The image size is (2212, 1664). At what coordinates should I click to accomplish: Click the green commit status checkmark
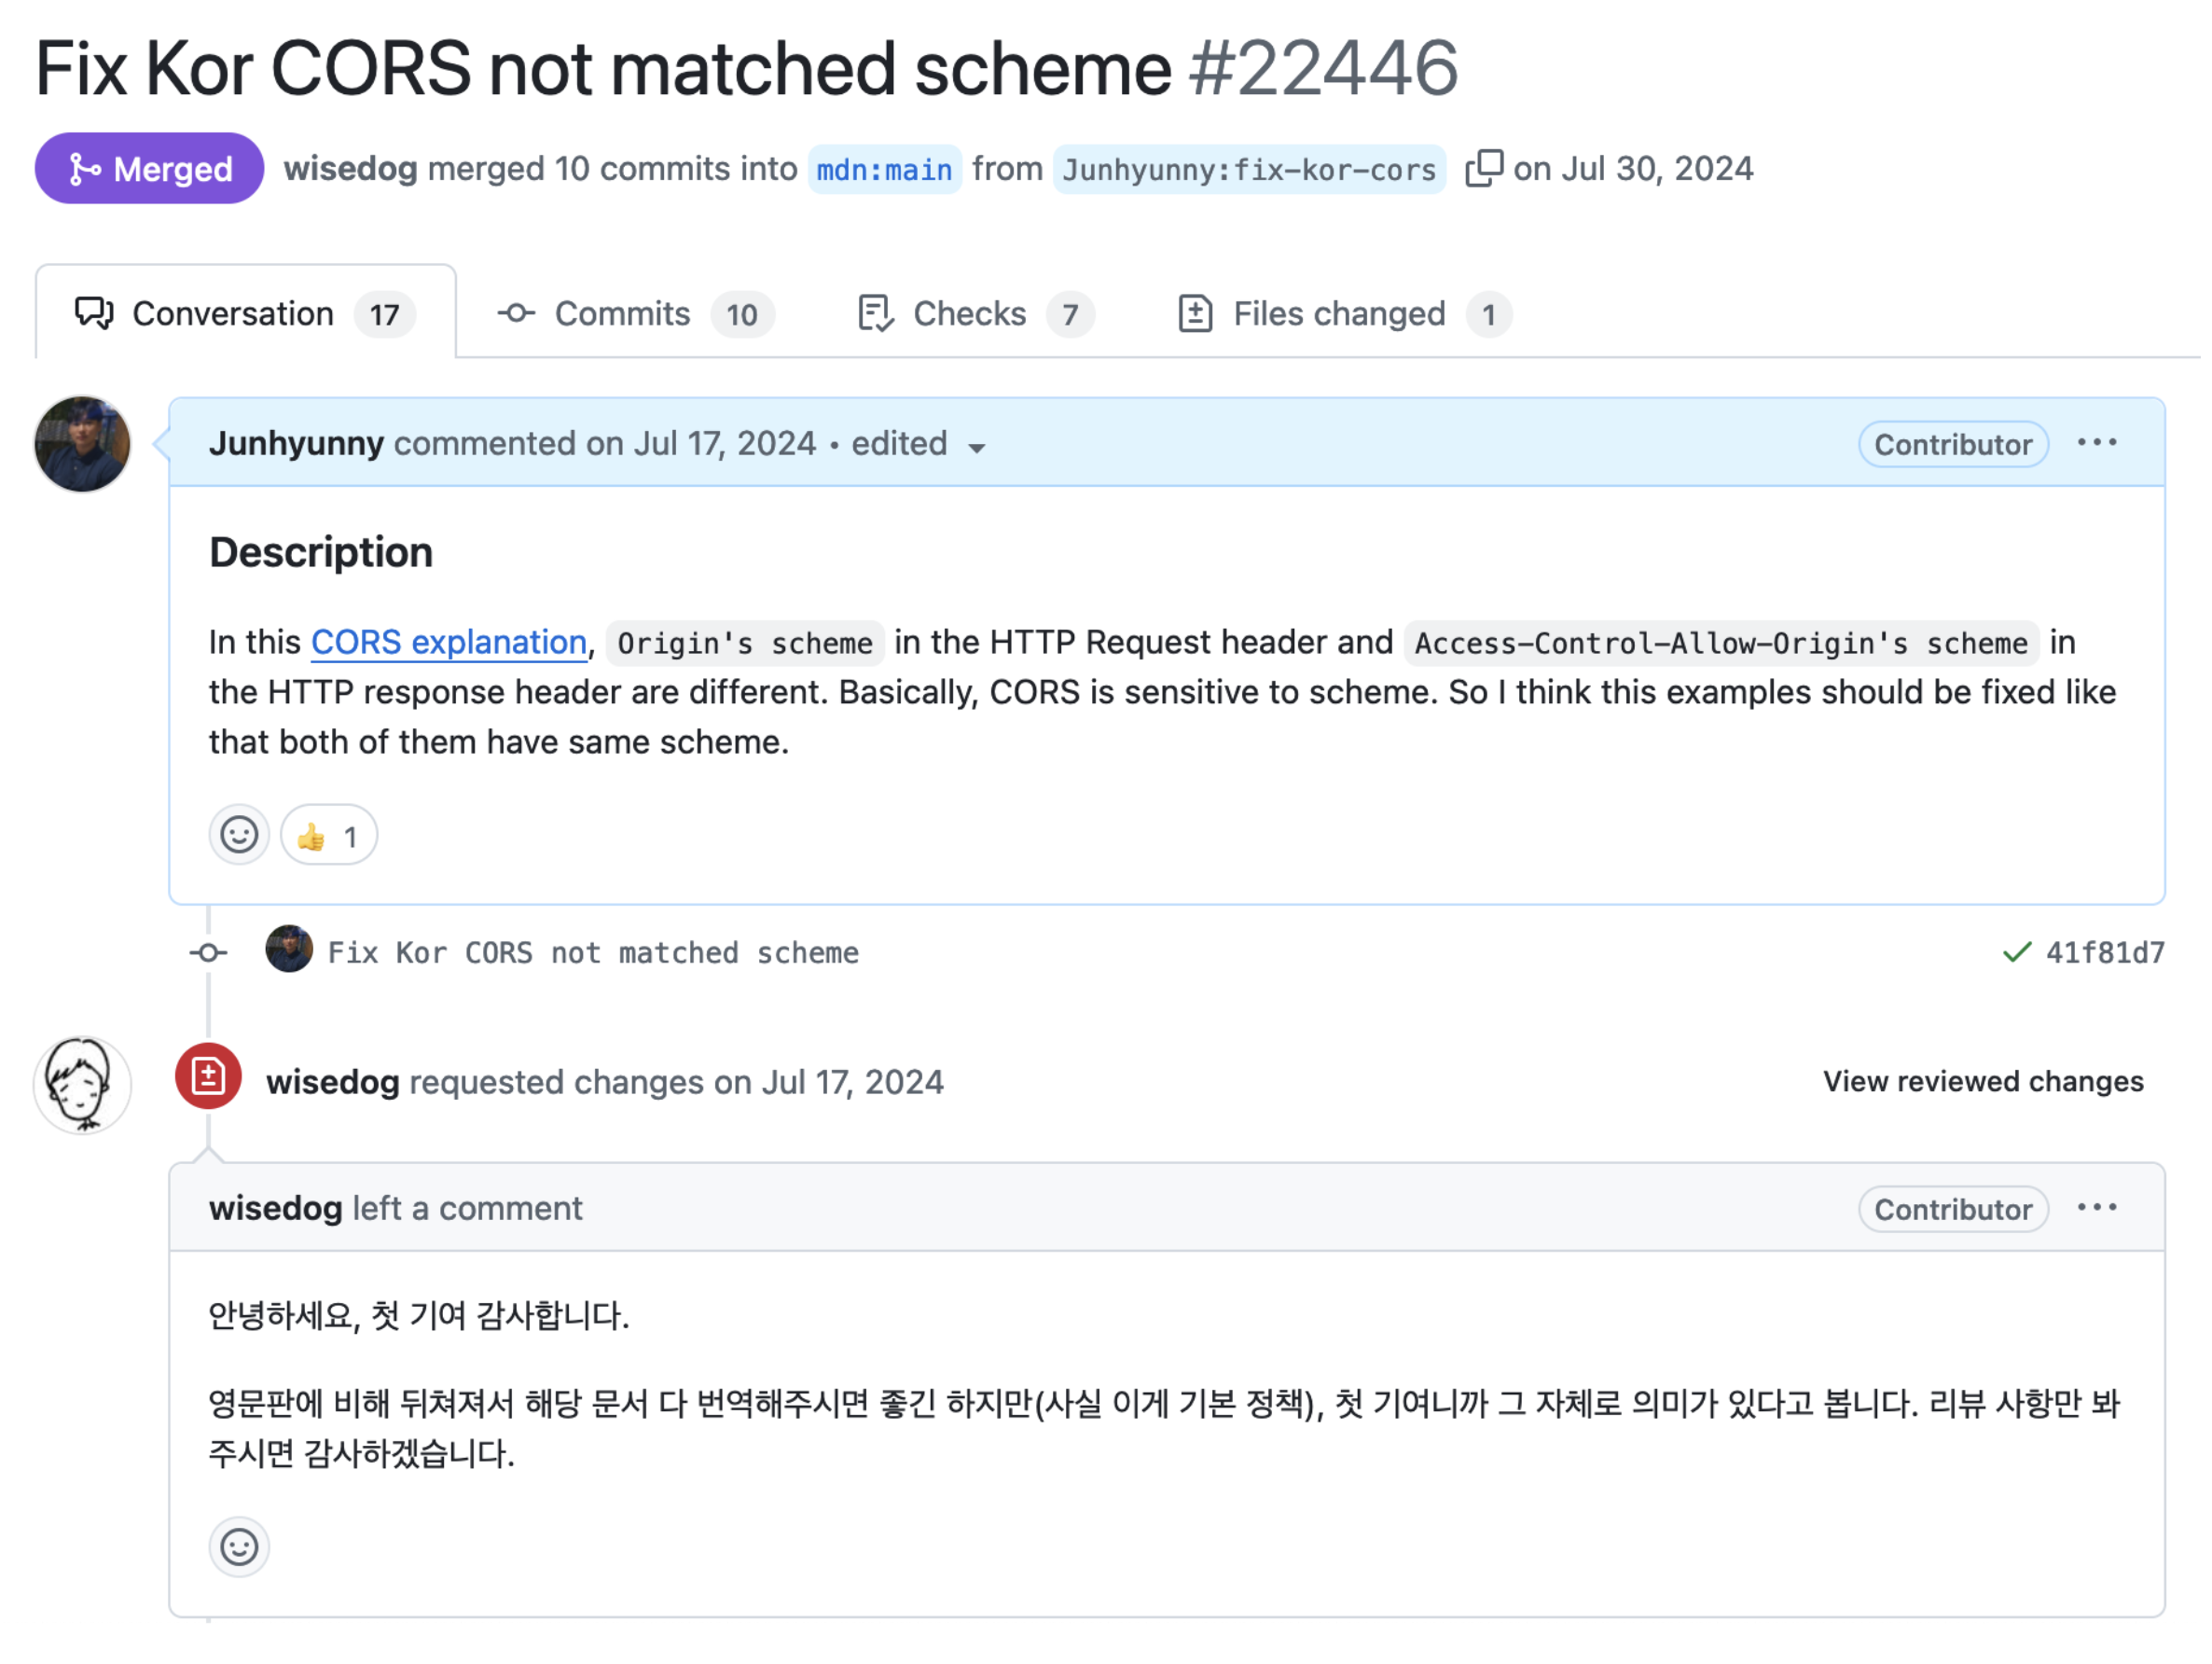(x=2016, y=952)
